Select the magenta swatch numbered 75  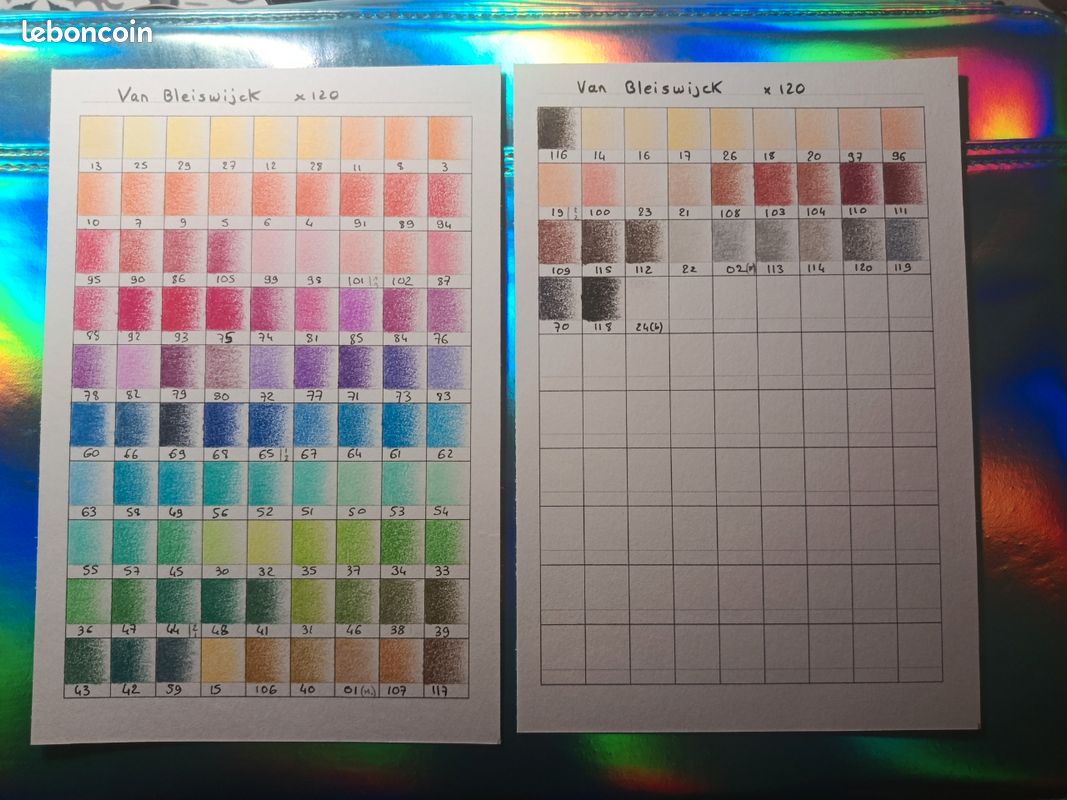[227, 310]
